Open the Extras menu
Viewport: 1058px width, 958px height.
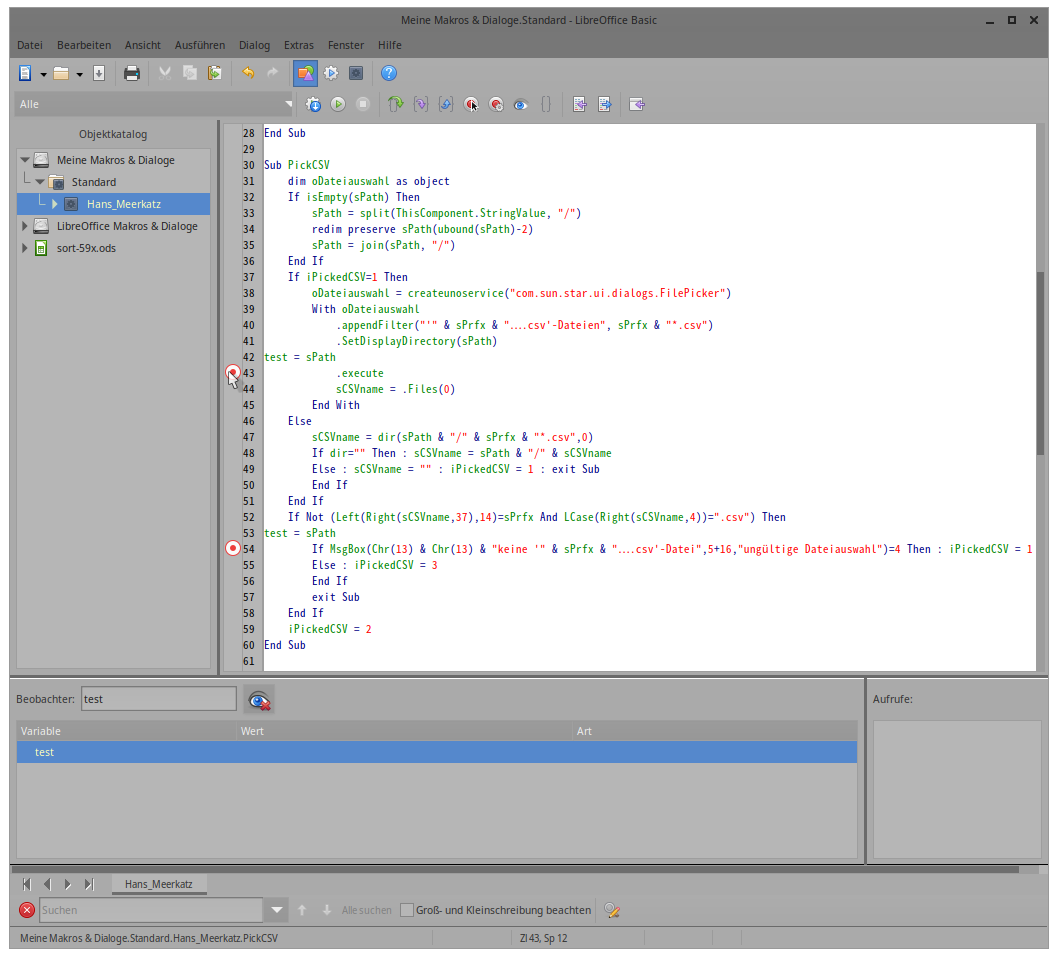coord(299,45)
